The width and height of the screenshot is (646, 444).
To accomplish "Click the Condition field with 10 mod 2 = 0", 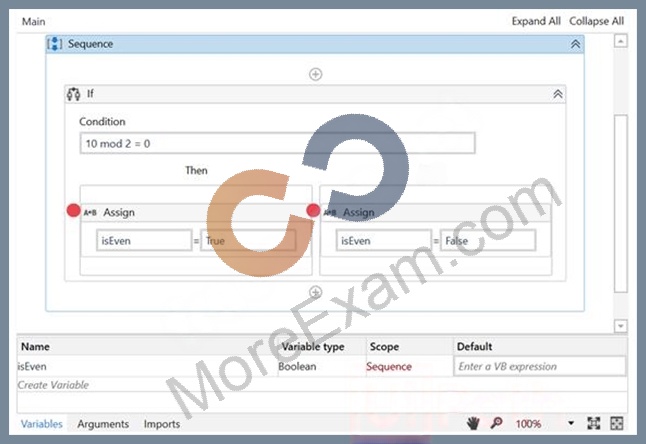I will point(277,143).
